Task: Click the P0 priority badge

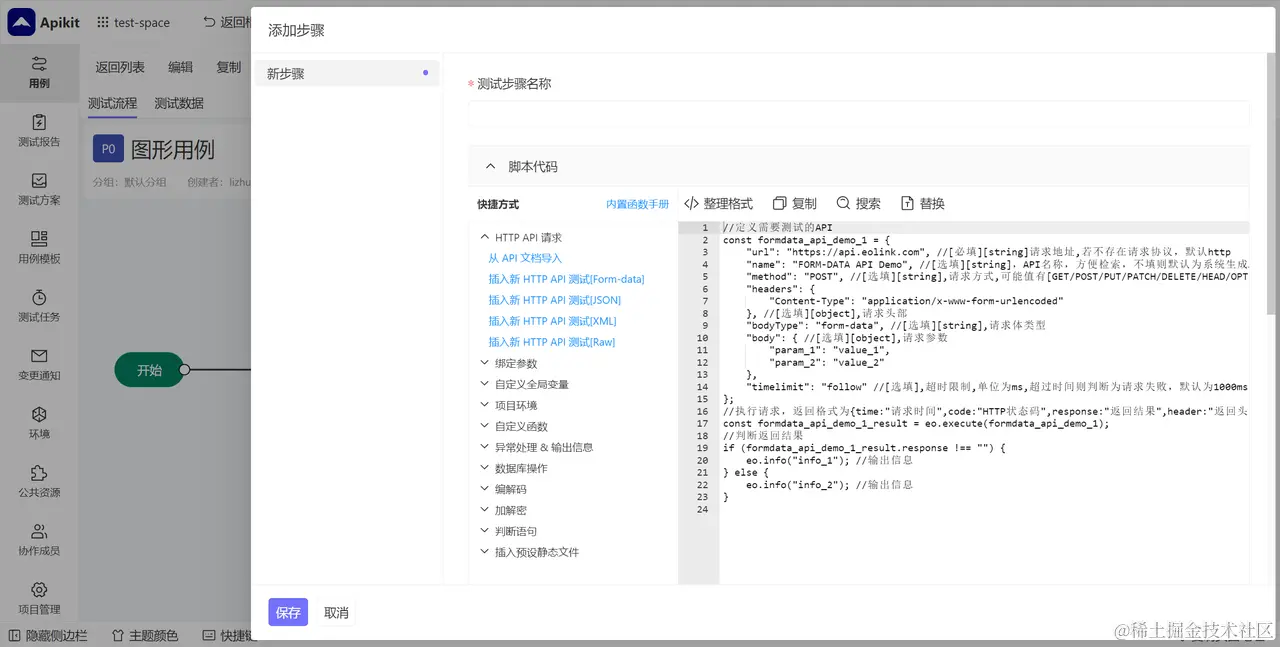Action: (108, 149)
